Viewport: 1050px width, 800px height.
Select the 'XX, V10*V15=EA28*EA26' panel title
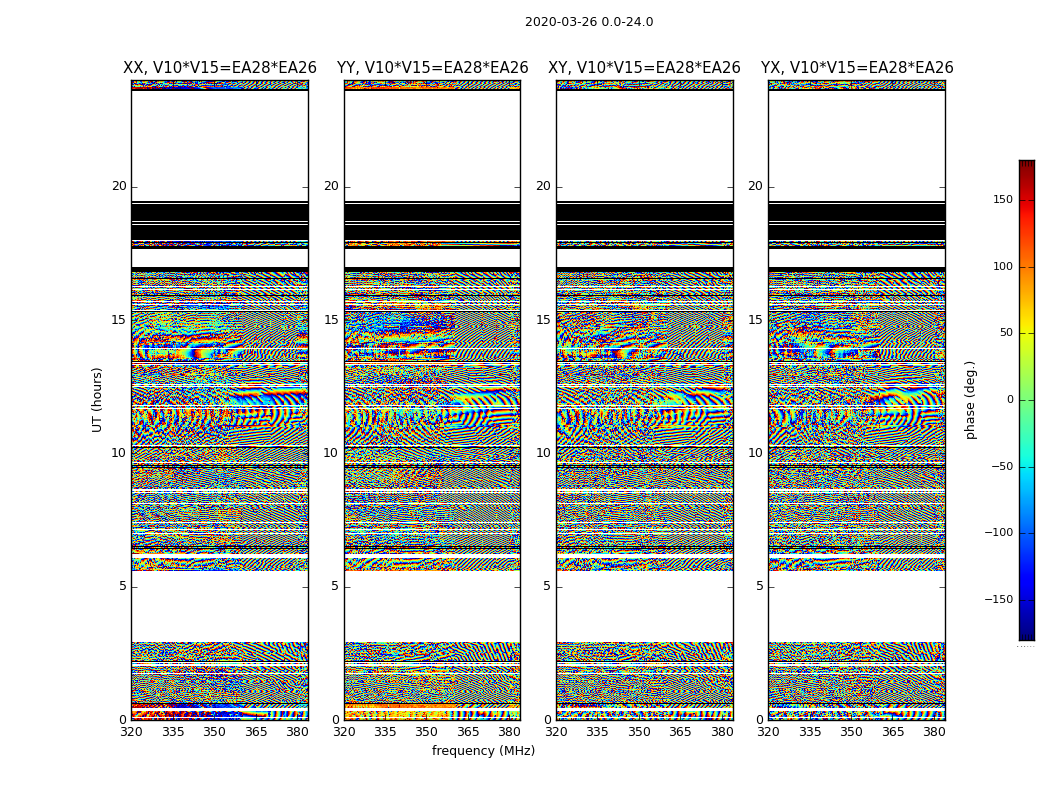point(220,68)
